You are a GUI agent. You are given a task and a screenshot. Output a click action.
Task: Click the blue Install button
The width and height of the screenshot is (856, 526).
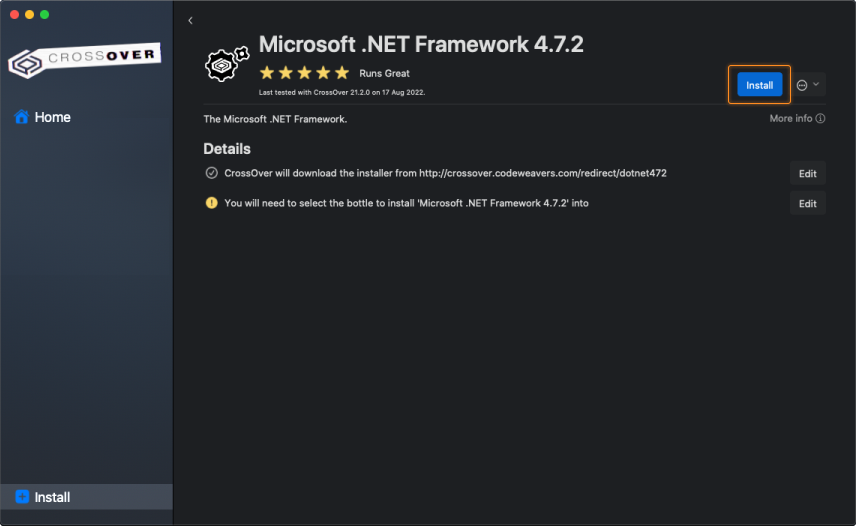point(759,85)
